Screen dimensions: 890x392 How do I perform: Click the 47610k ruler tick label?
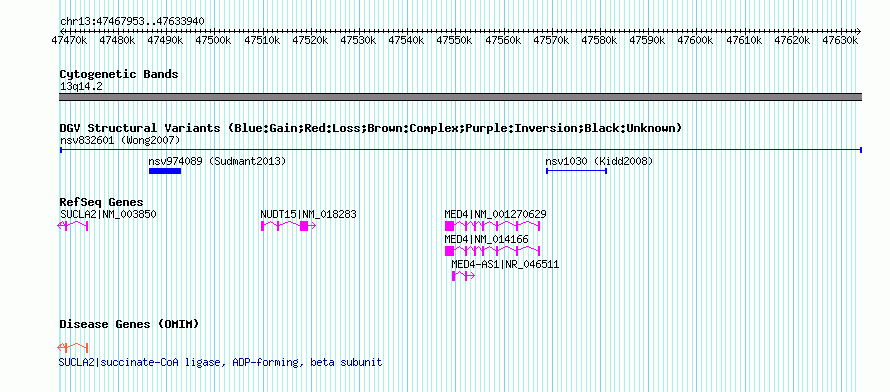click(744, 40)
